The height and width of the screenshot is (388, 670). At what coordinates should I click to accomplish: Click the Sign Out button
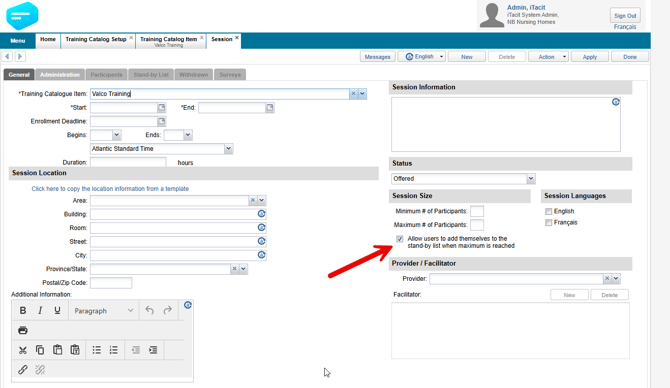tap(625, 15)
